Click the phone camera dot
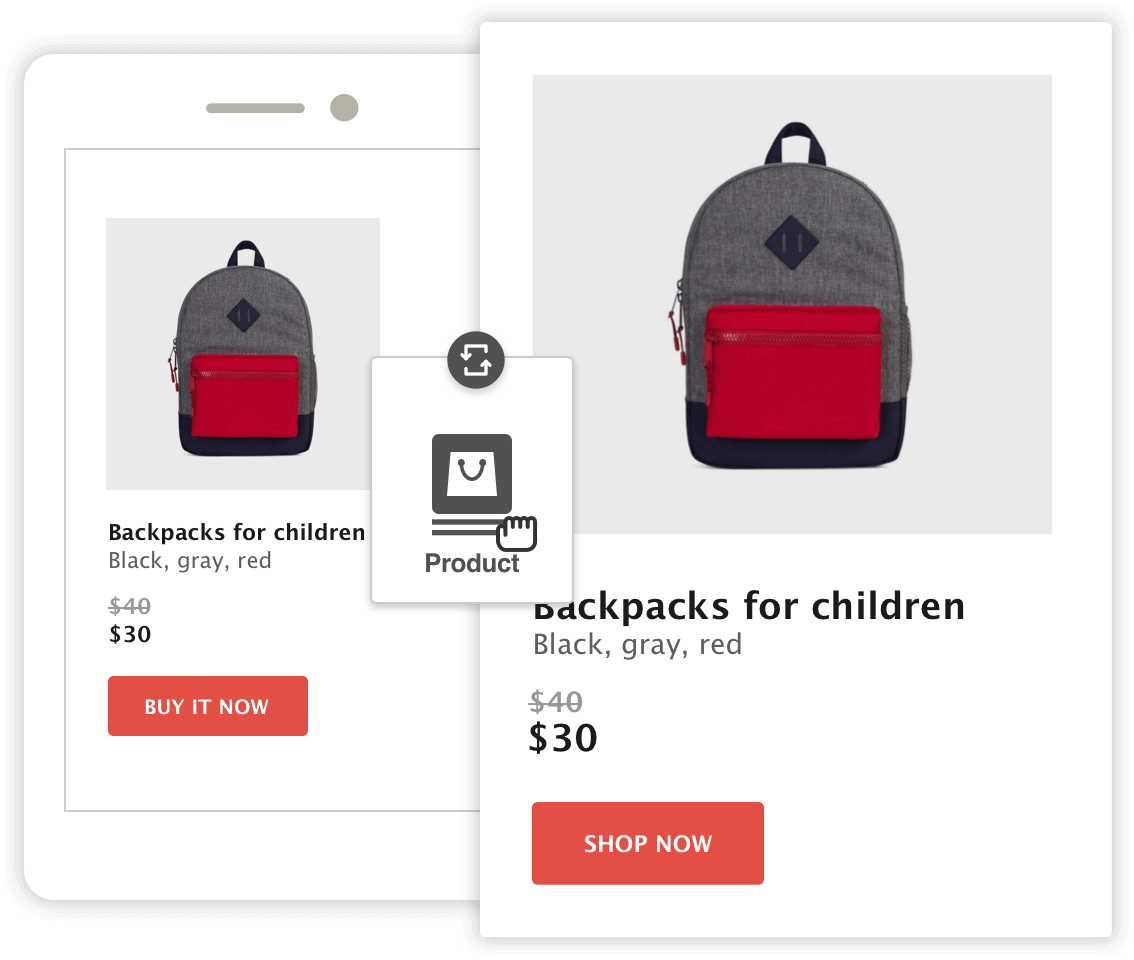 tap(344, 108)
